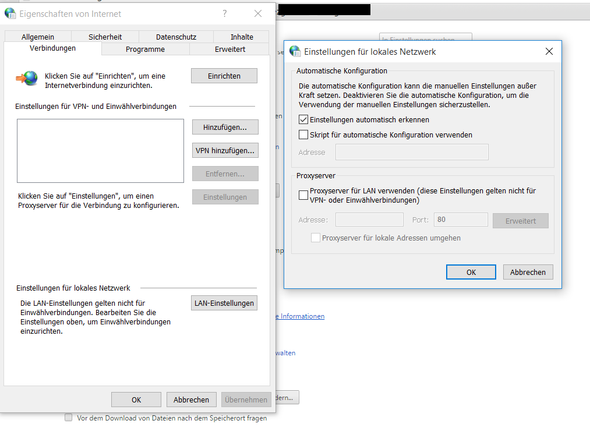Switch to the Sicherheit tab
The image size is (590, 431).
click(x=105, y=37)
